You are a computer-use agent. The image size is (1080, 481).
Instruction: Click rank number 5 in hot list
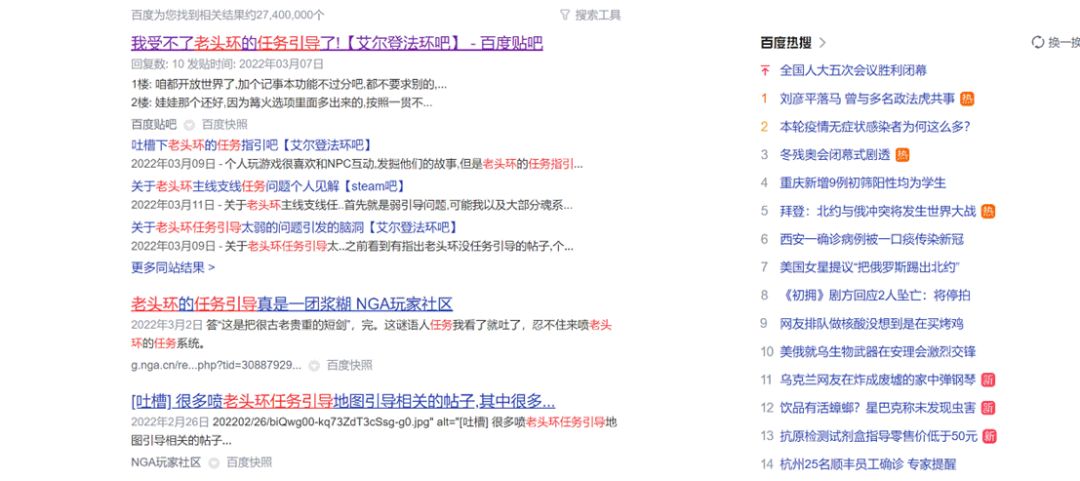coord(764,212)
